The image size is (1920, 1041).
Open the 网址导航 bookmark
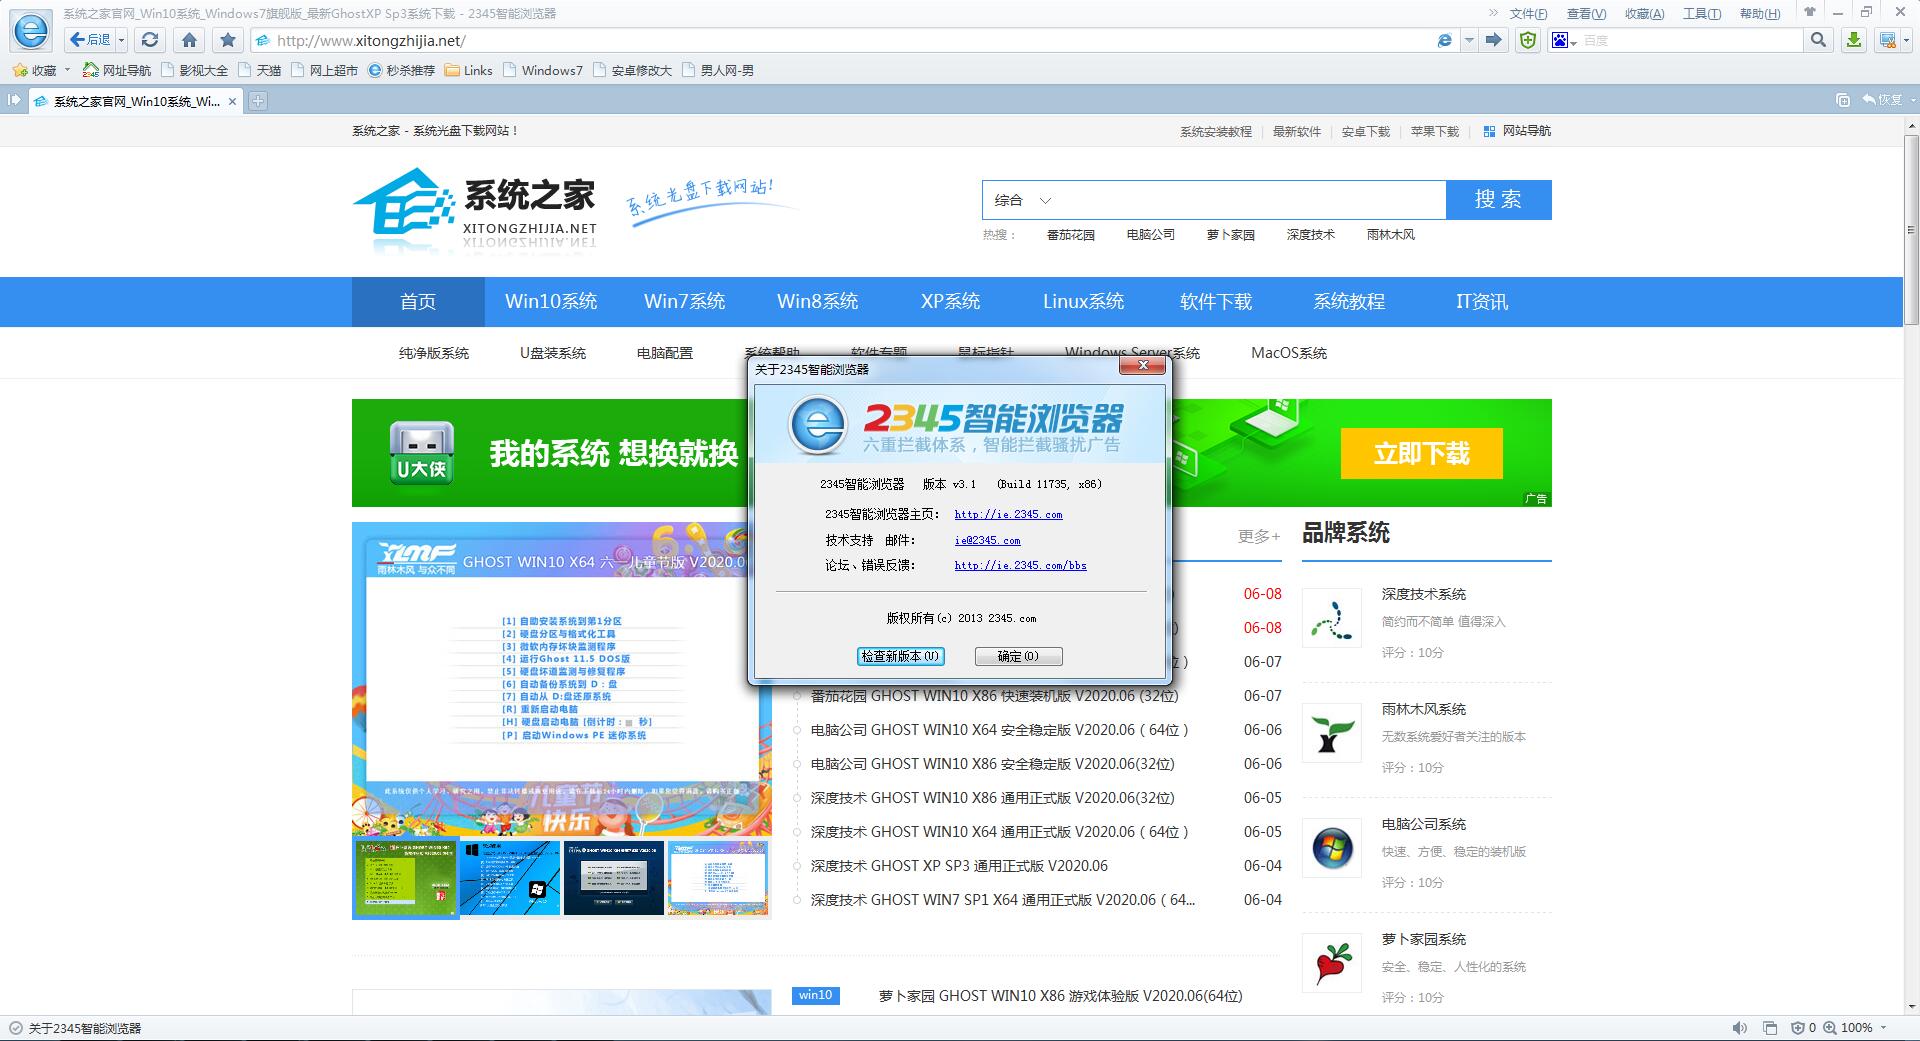click(x=116, y=70)
